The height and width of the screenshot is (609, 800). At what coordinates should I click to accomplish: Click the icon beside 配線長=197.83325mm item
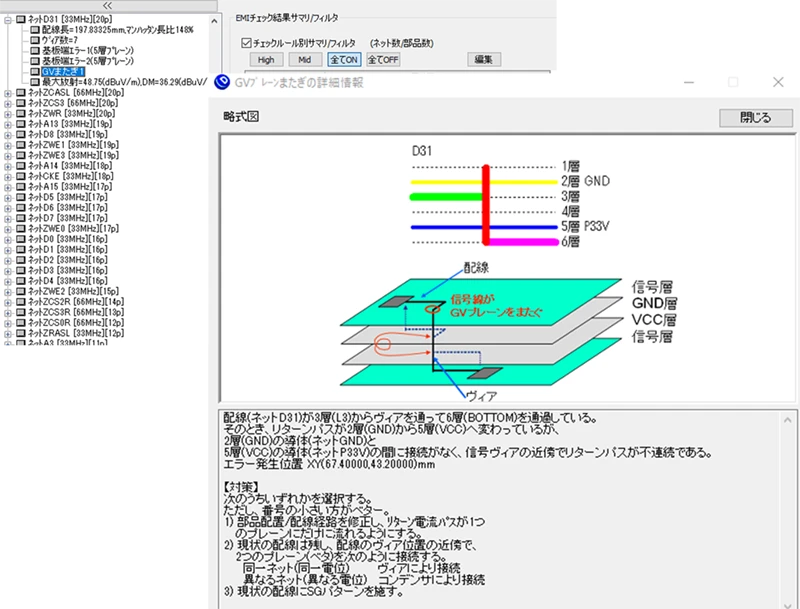point(34,30)
